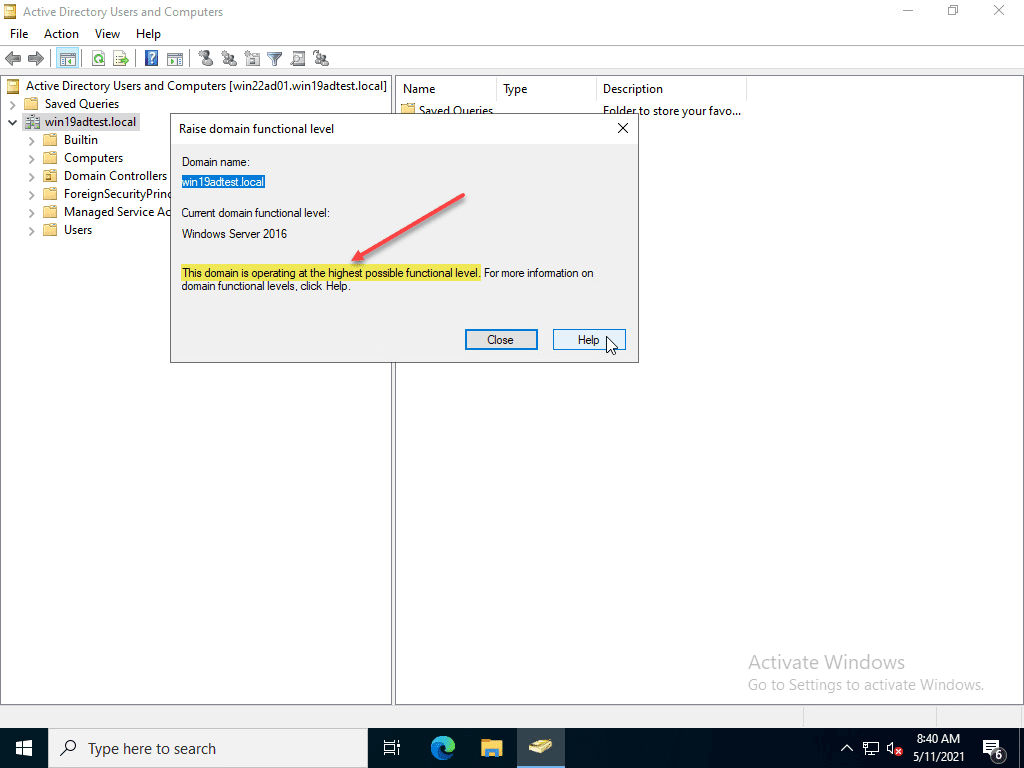
Task: Create a new organizational unit
Action: point(251,58)
